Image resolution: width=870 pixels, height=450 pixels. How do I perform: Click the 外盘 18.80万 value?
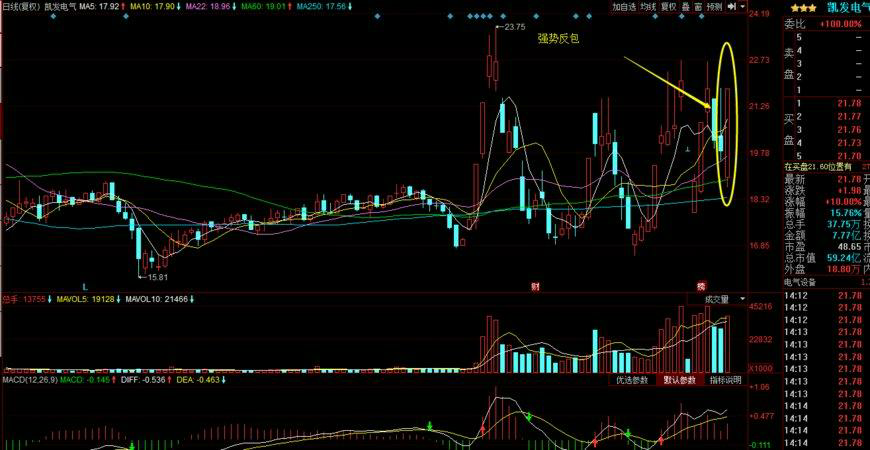(843, 269)
